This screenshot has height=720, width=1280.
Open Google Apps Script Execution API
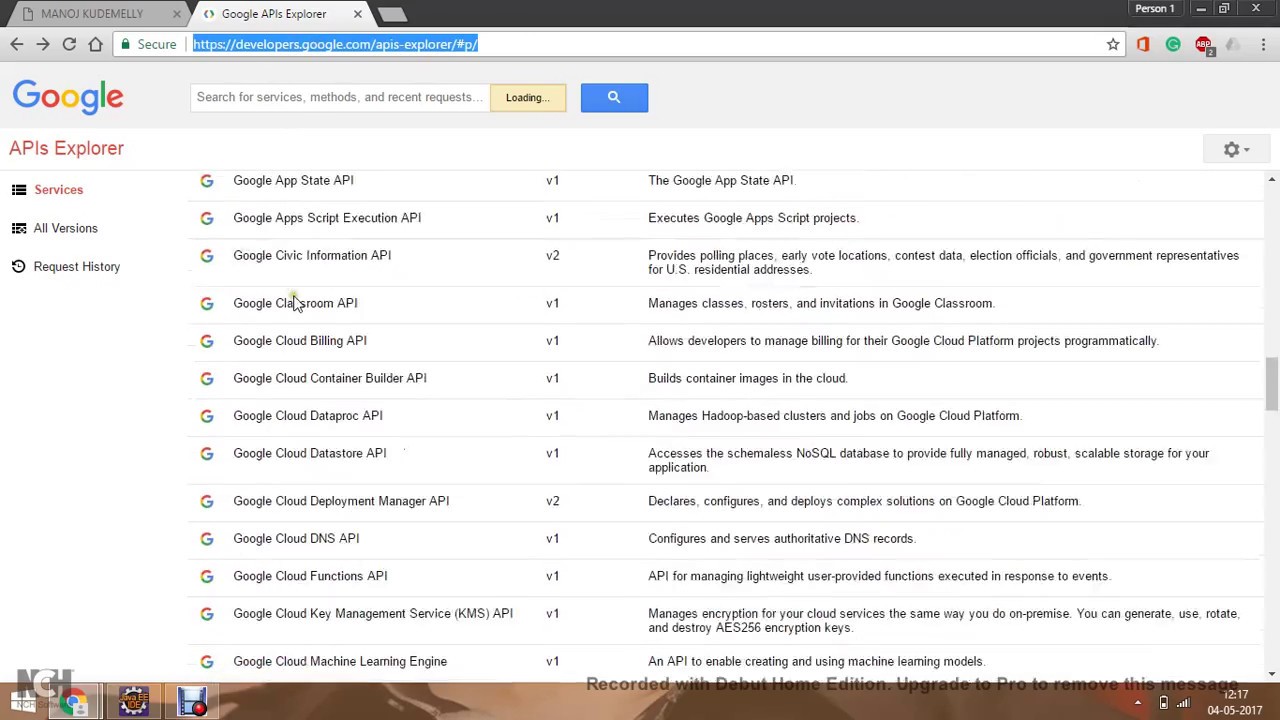(327, 218)
